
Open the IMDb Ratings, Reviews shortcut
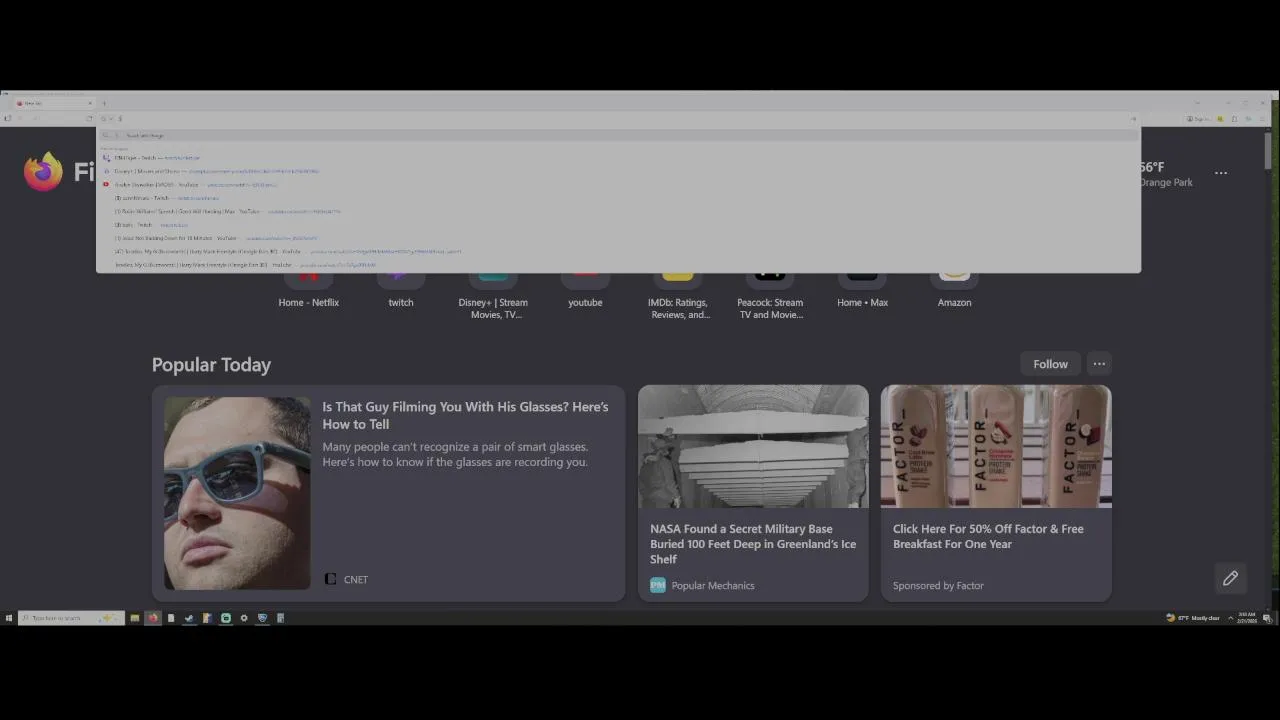coord(678,297)
